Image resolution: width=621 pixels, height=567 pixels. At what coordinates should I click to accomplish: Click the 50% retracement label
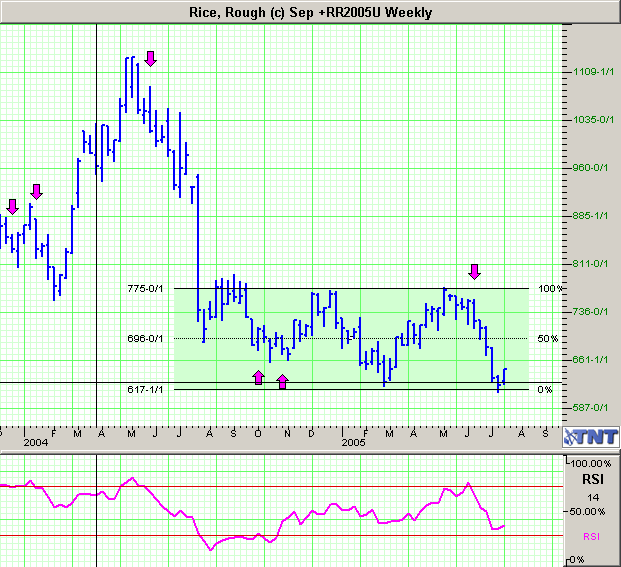[x=547, y=339]
